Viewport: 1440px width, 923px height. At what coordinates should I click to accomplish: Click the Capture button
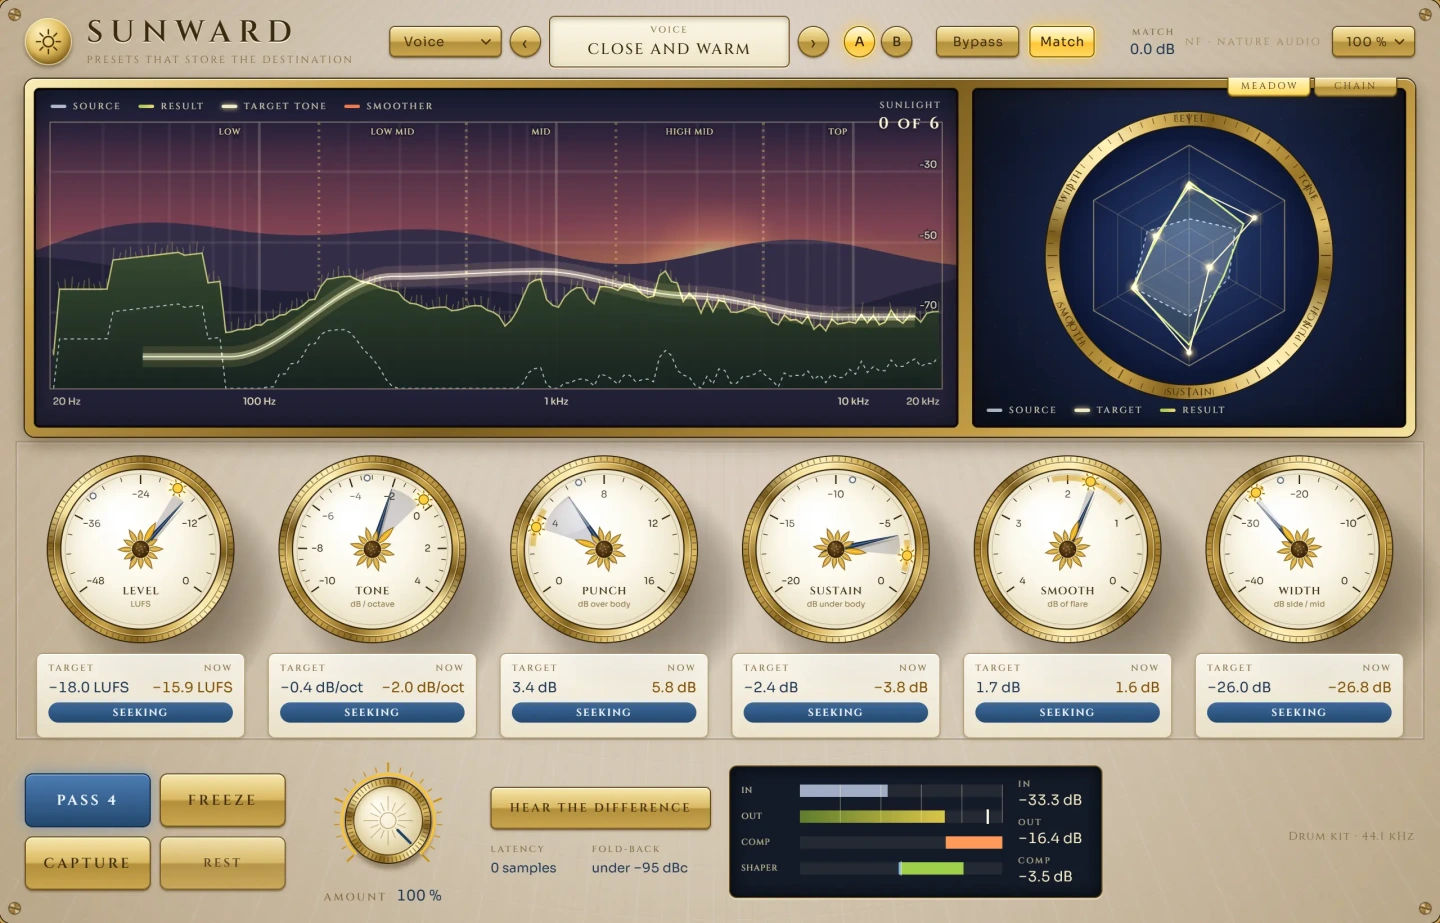coord(87,863)
